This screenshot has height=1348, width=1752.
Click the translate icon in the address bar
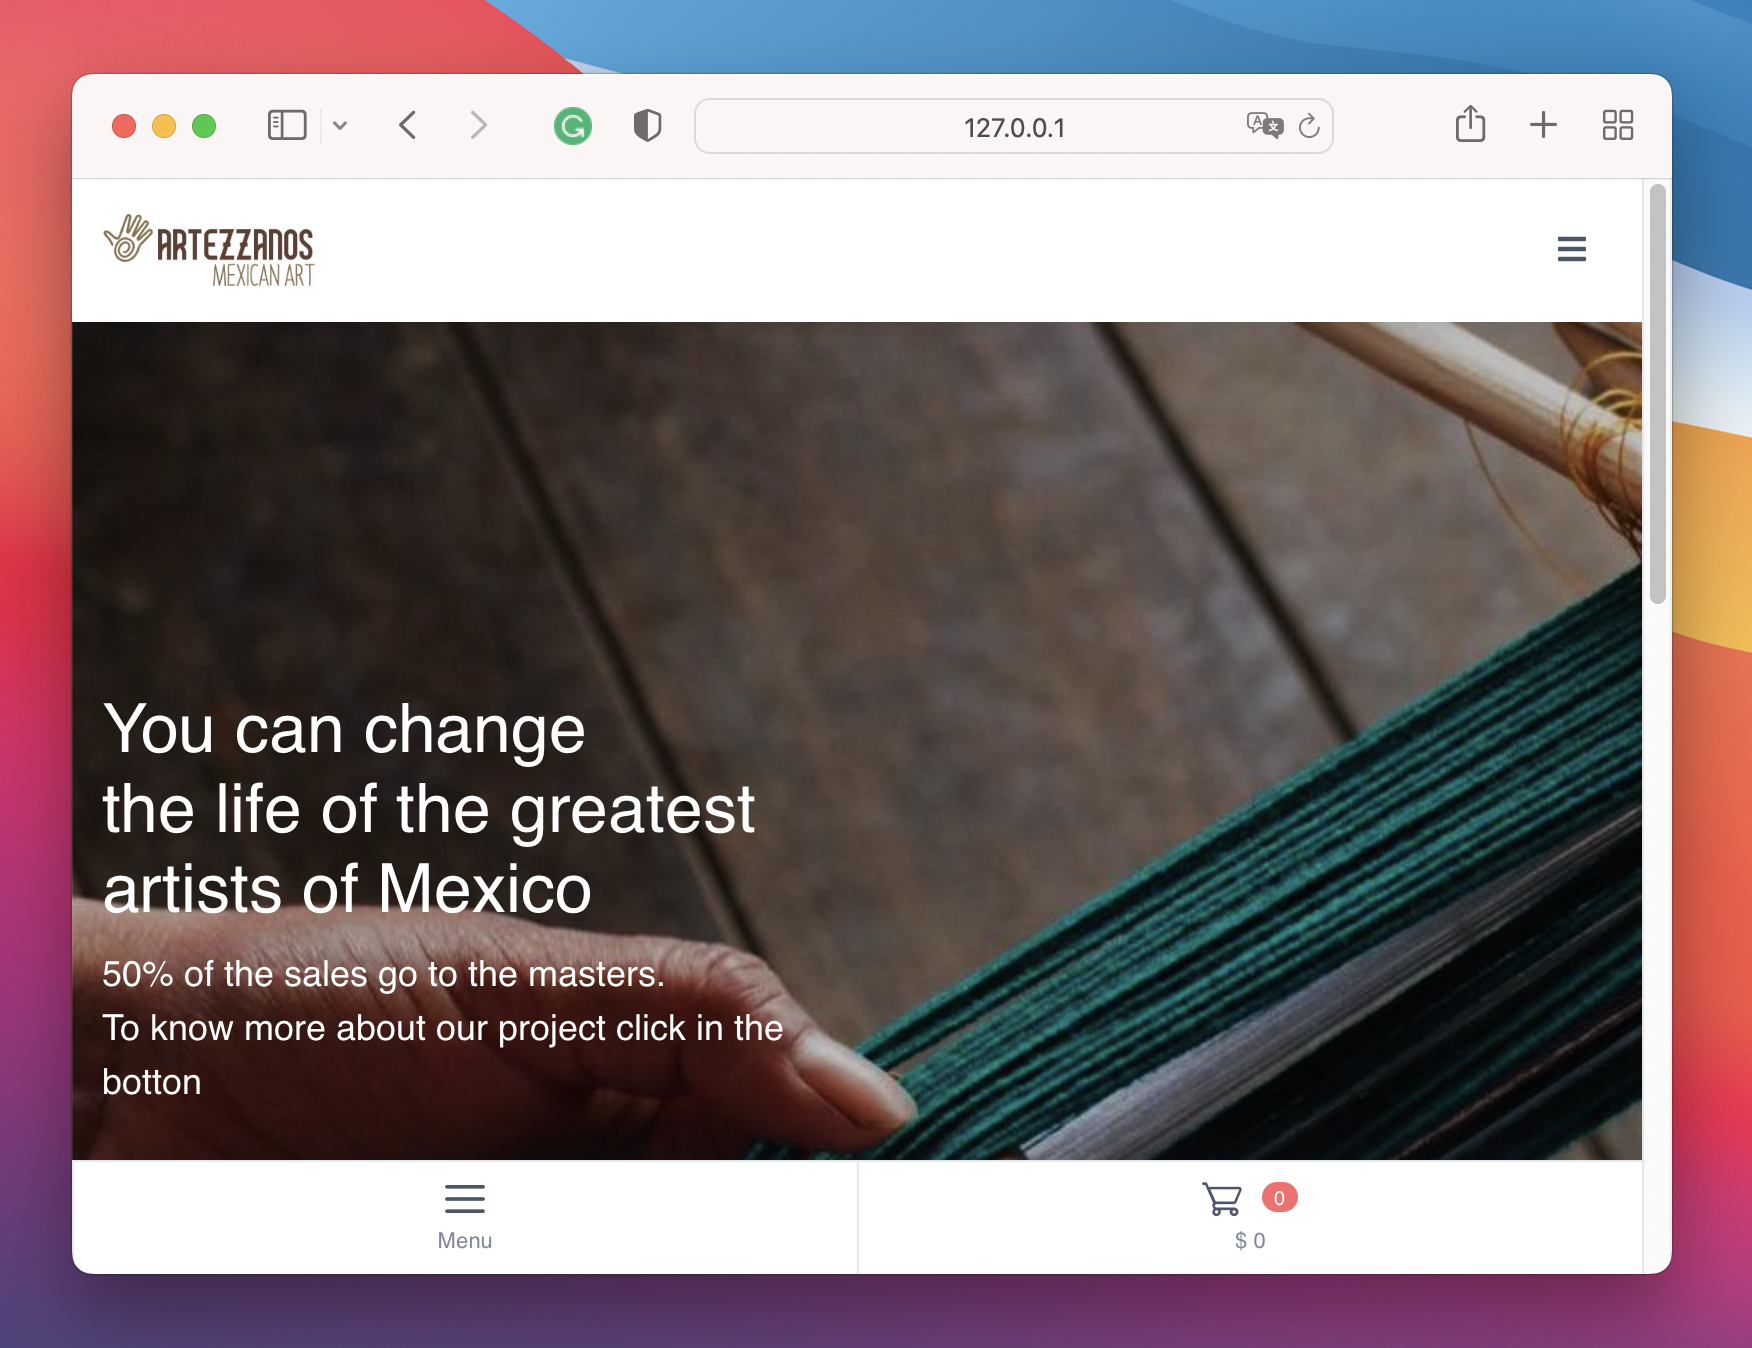point(1262,126)
